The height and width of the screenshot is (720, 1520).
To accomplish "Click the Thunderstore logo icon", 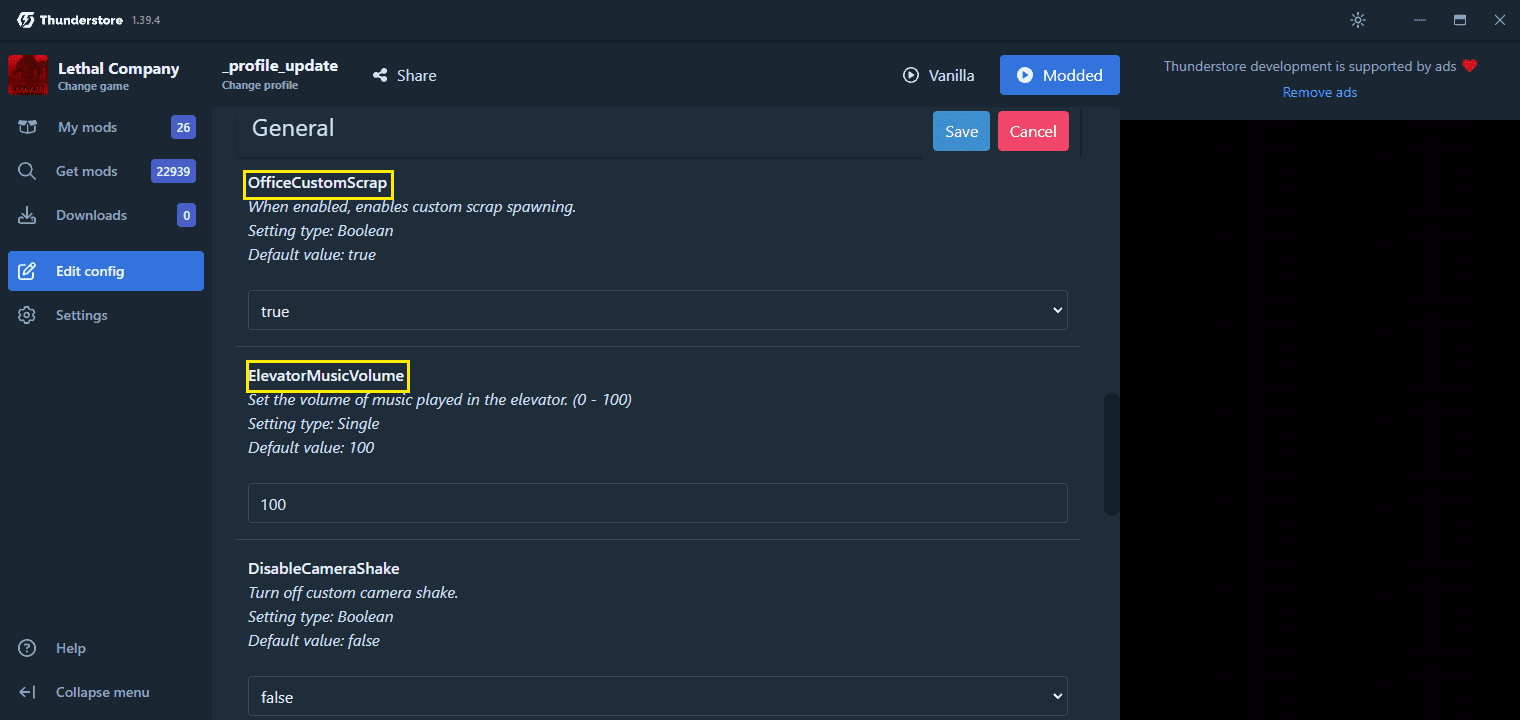I will coord(26,20).
